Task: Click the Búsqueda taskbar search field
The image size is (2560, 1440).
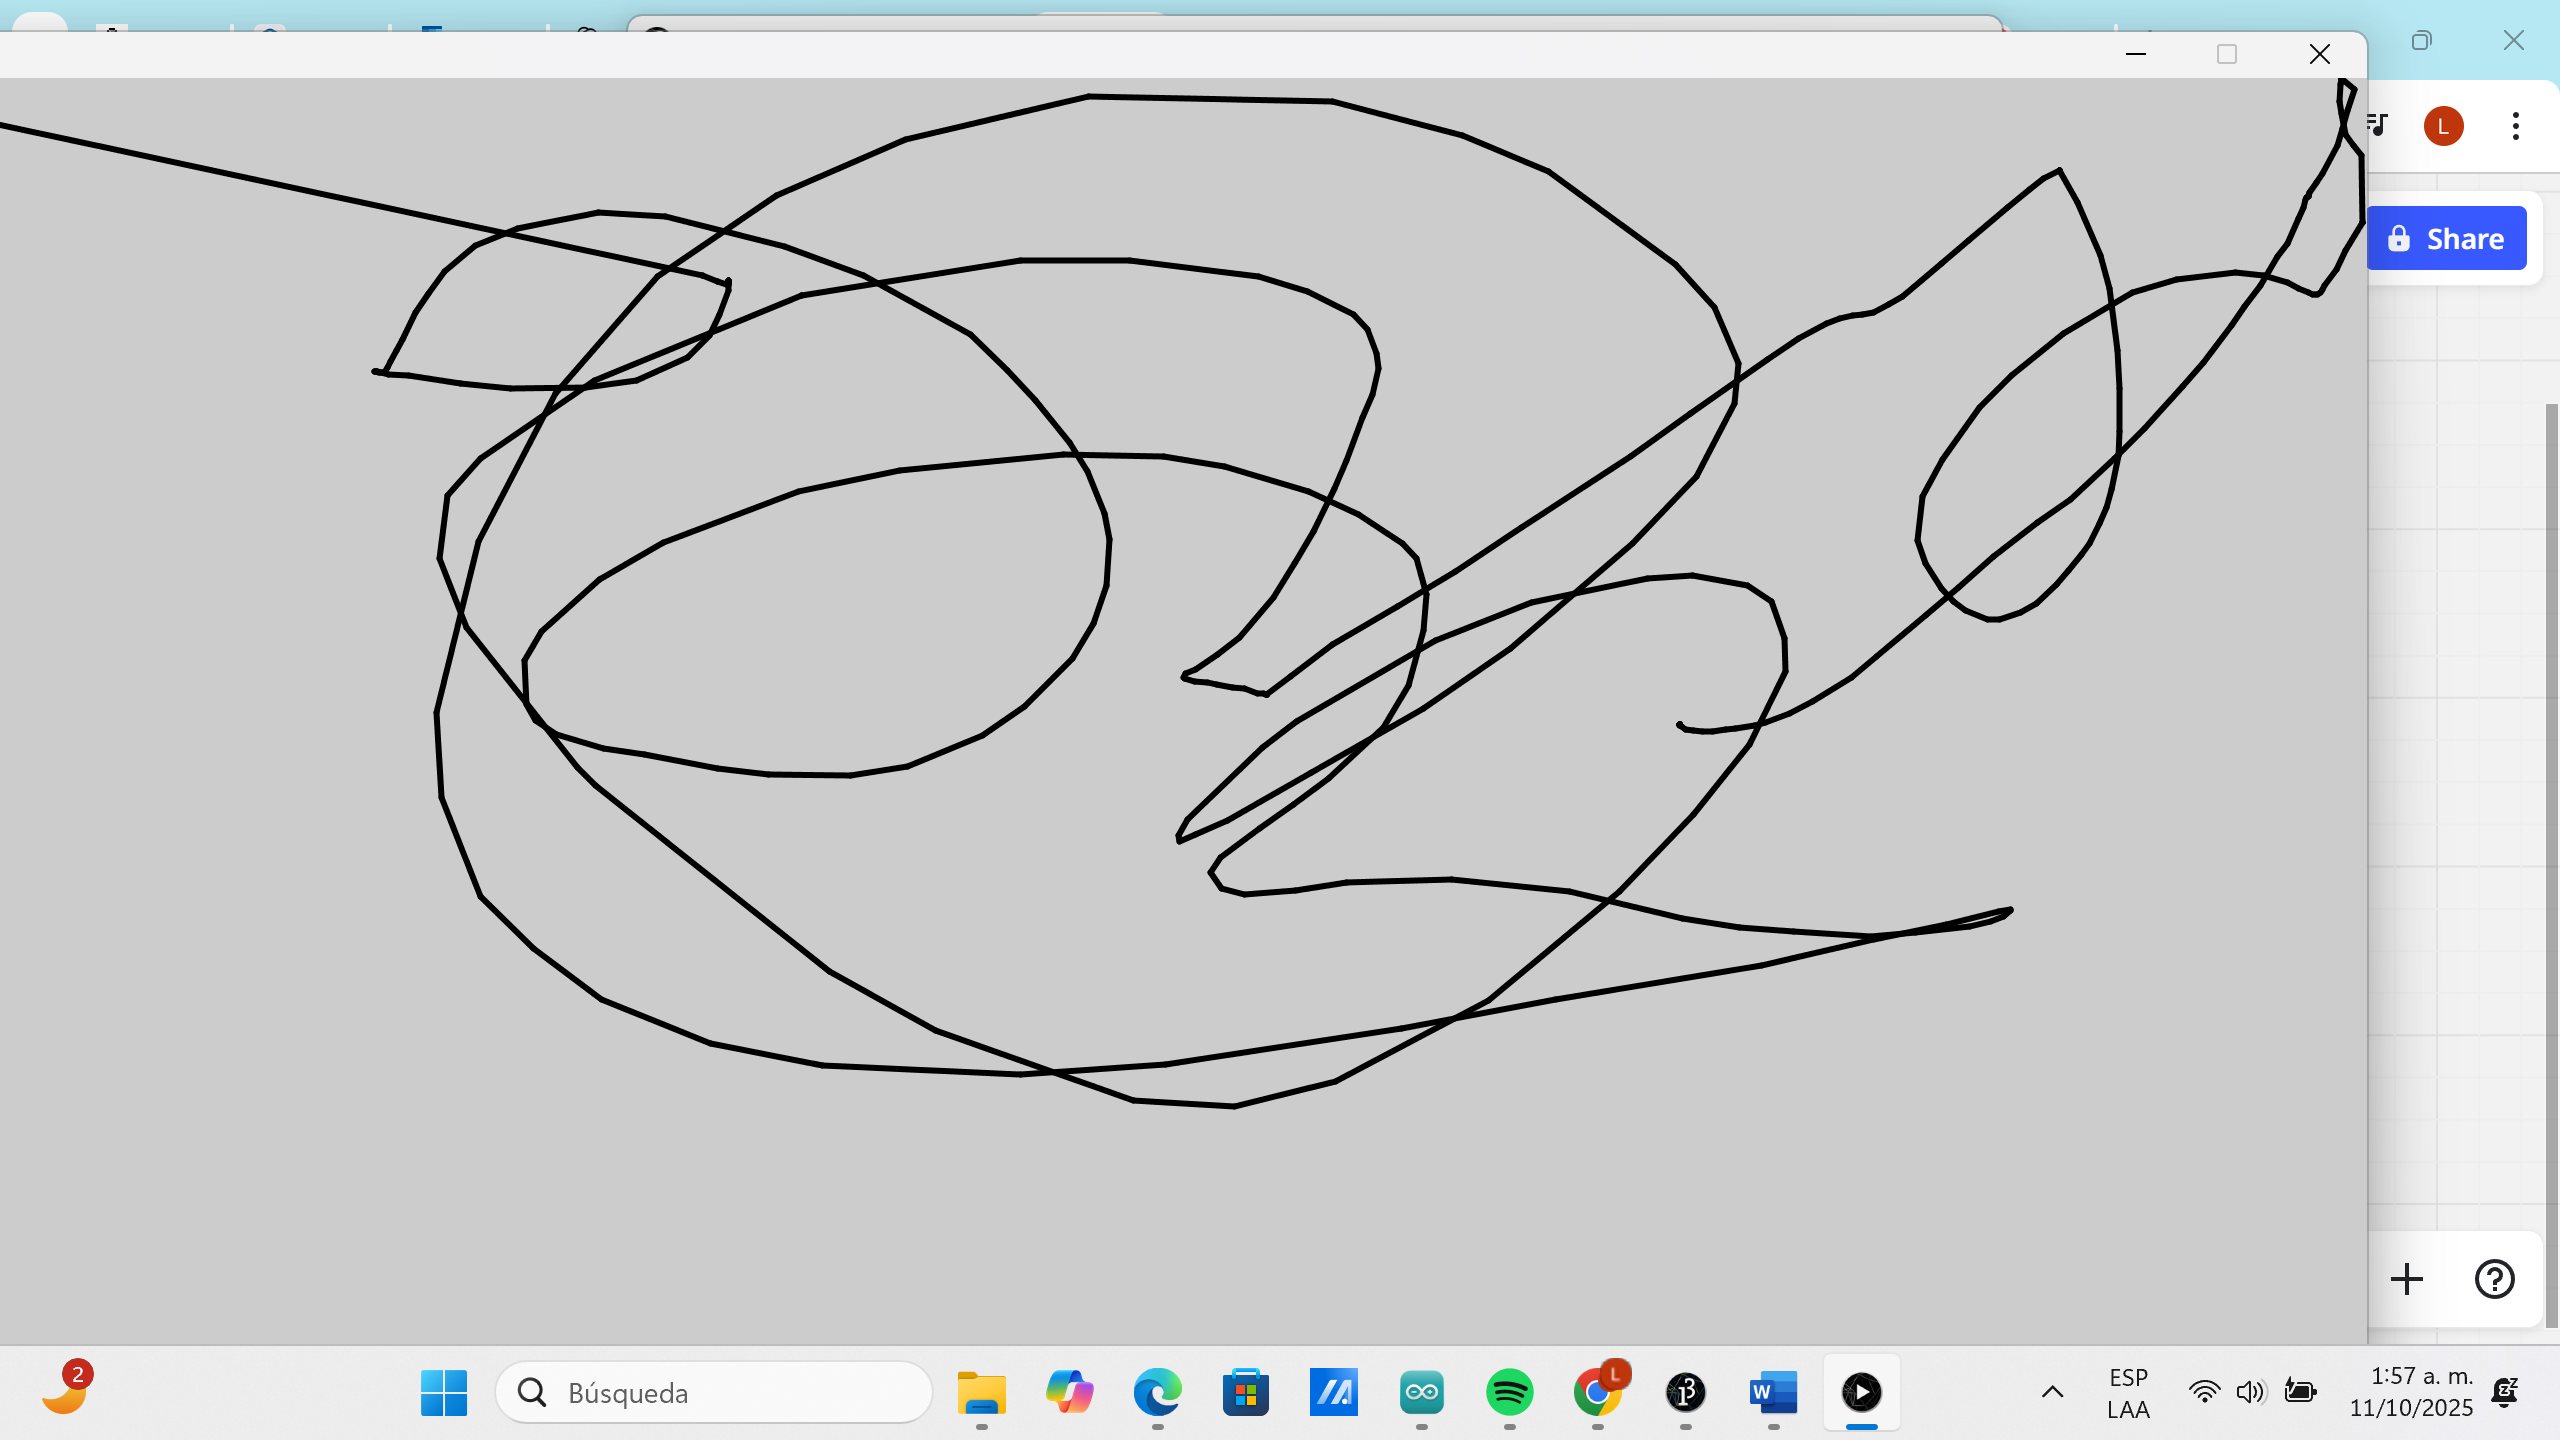Action: [x=714, y=1392]
